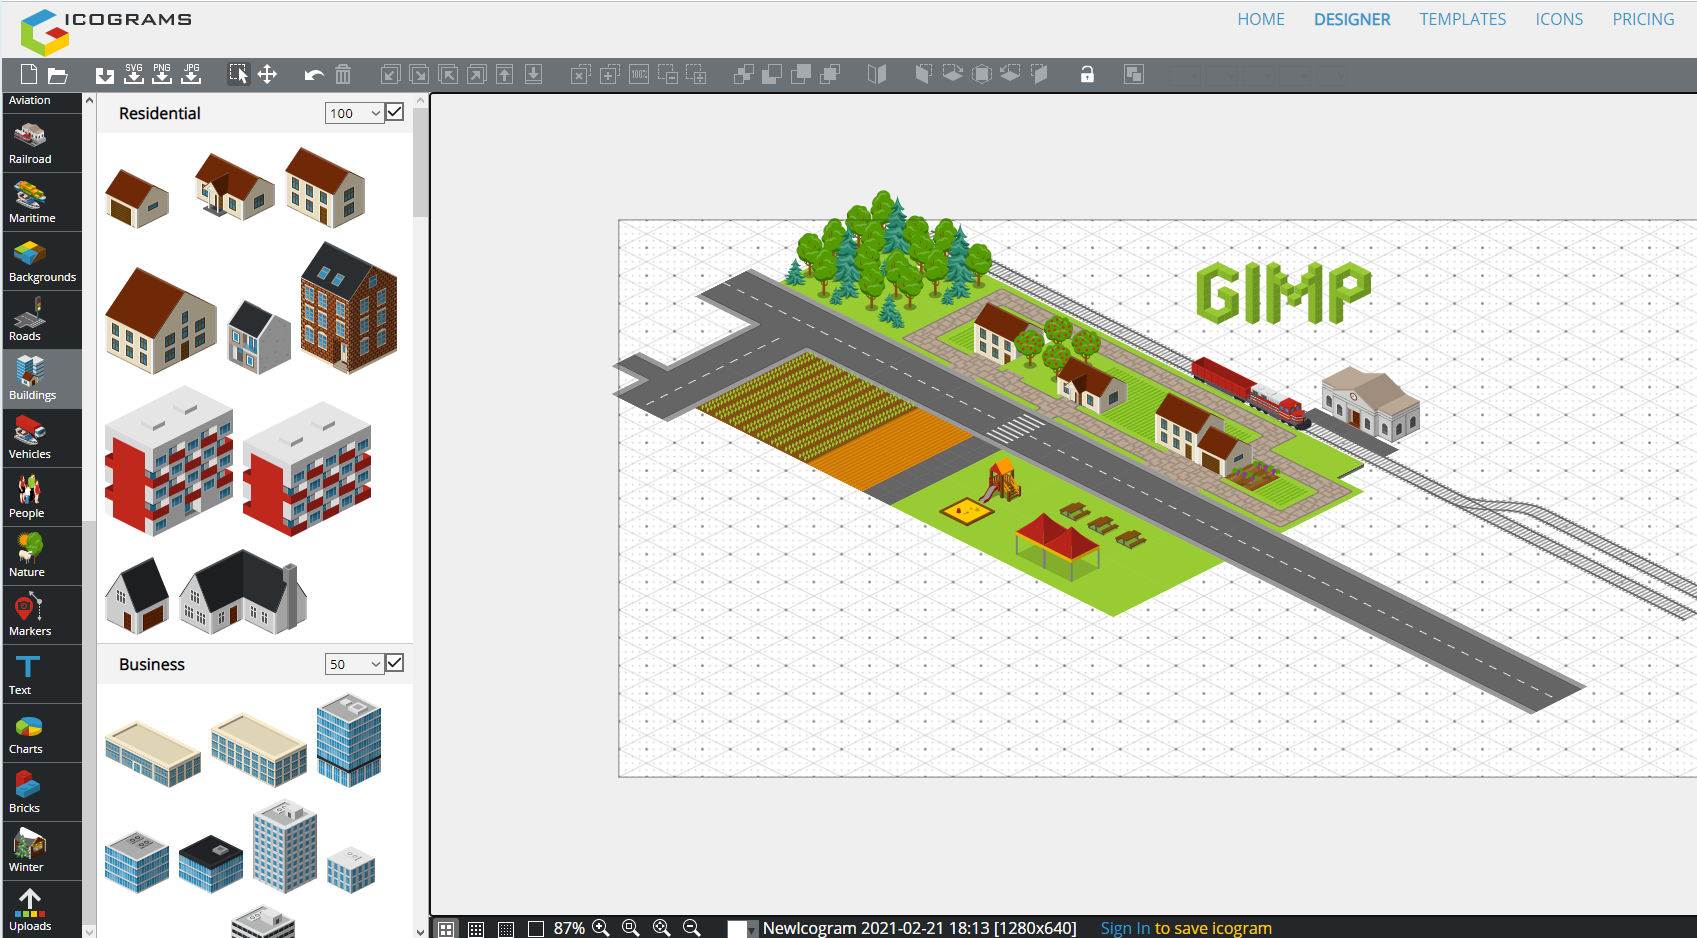Select the GIMP brick text on canvas

[1283, 293]
